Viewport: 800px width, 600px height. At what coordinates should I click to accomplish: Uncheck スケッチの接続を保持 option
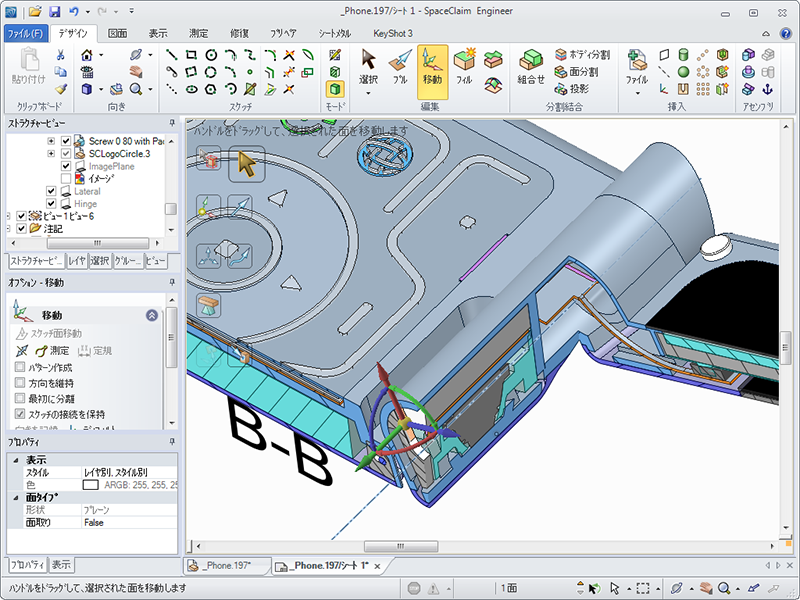pyautogui.click(x=20, y=413)
